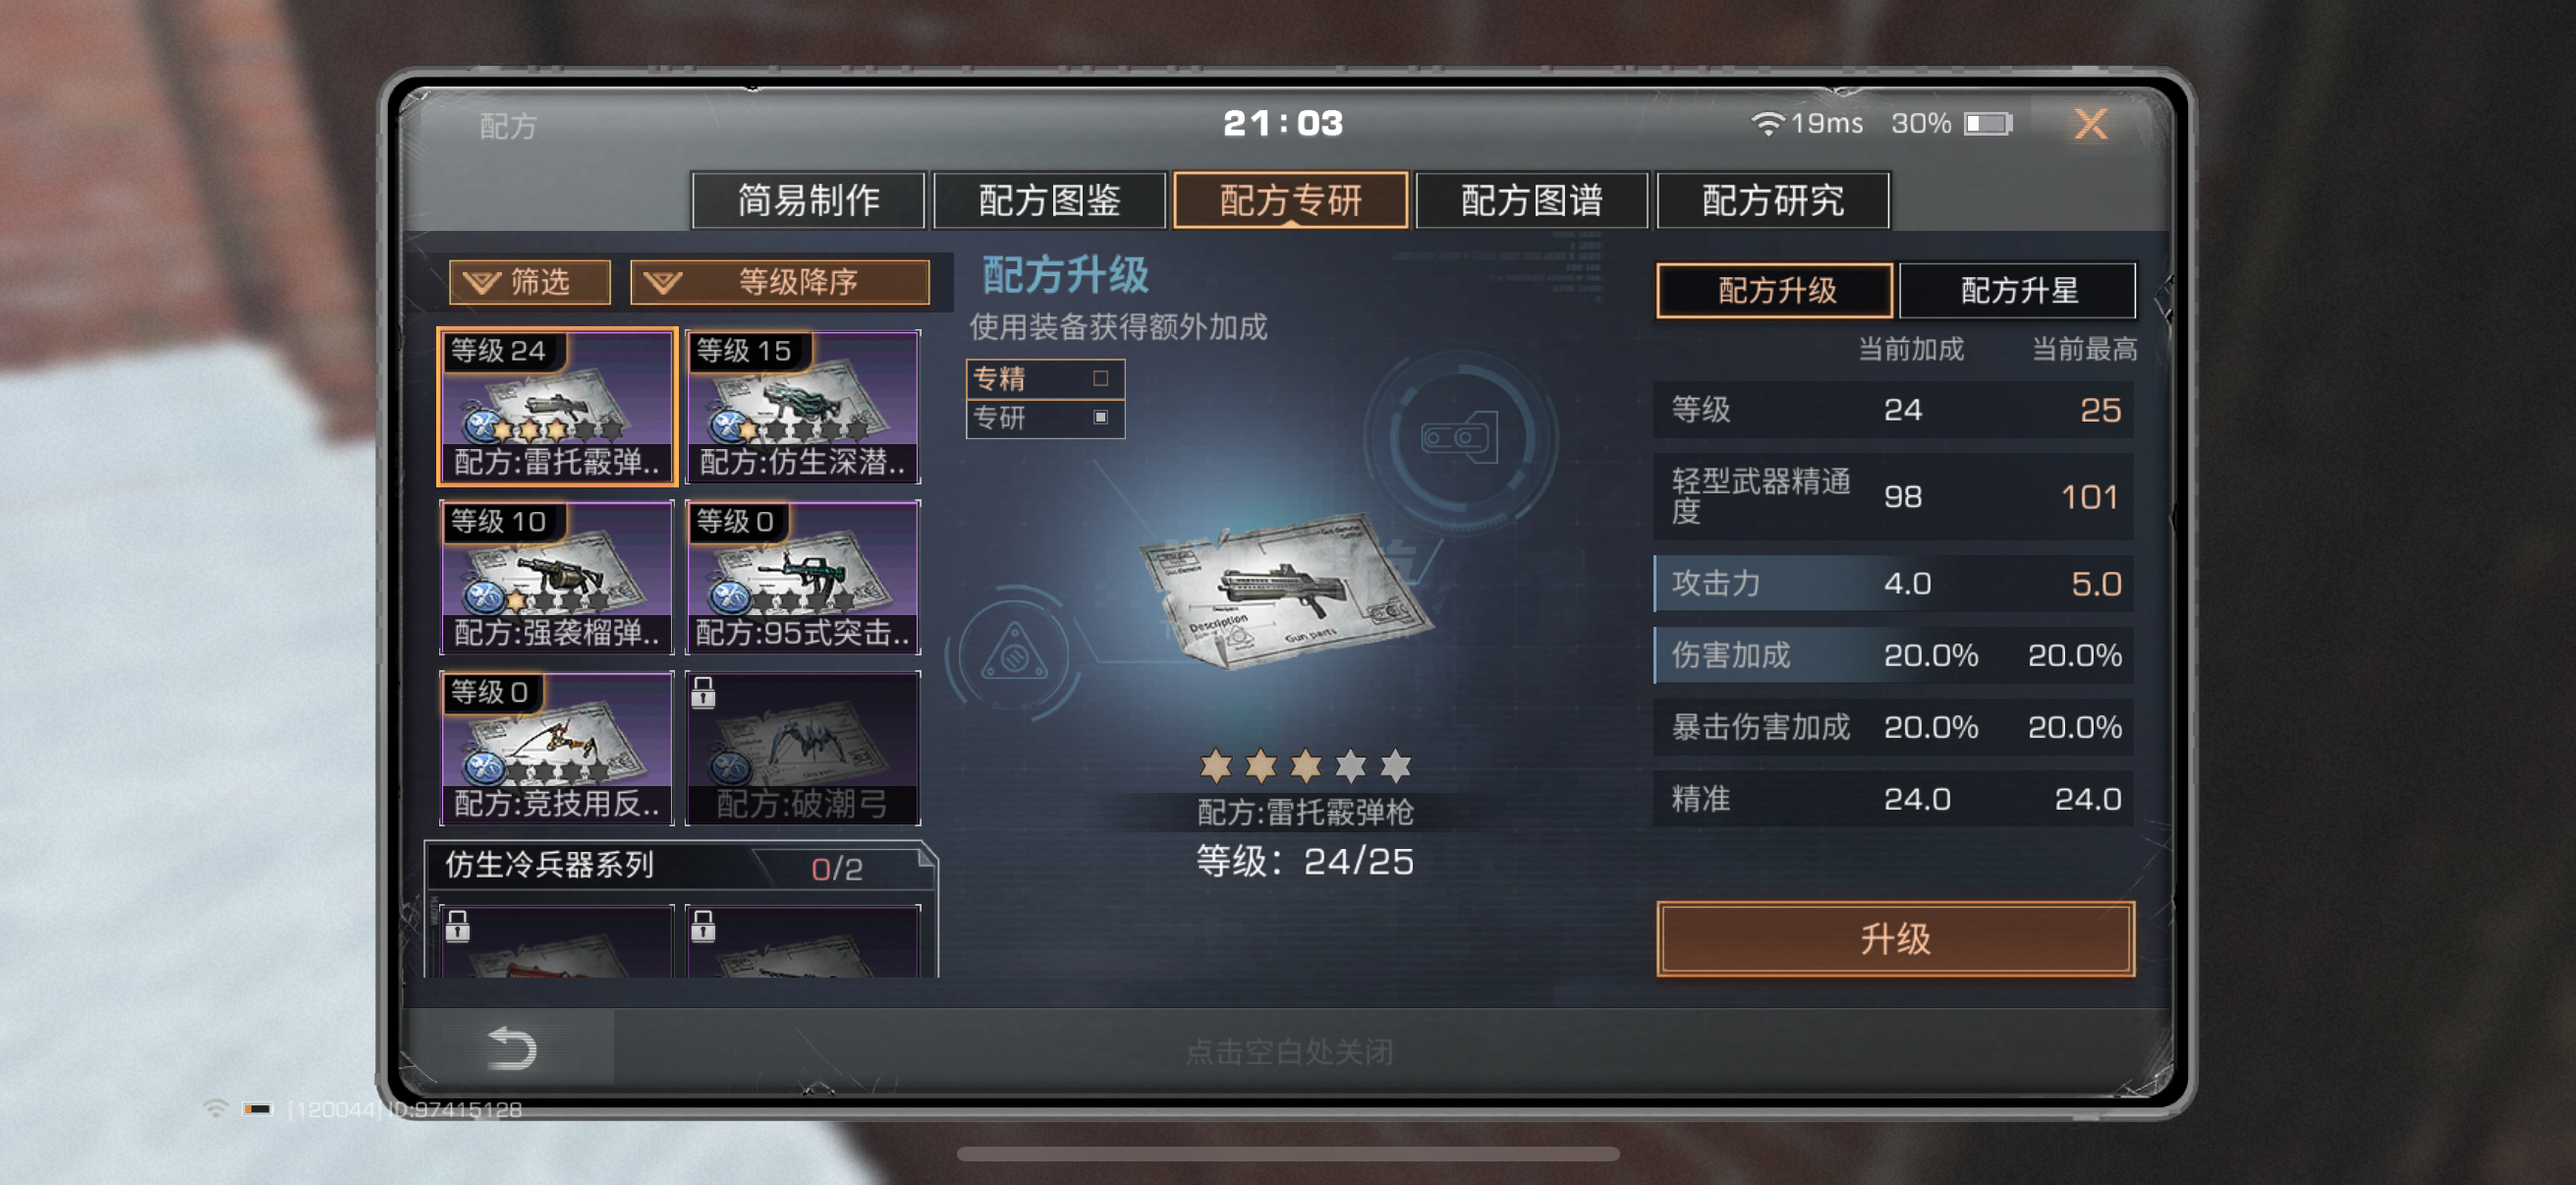Click the wrench badge on 配方:强袭榴弹
The image size is (2576, 1185).
484,597
